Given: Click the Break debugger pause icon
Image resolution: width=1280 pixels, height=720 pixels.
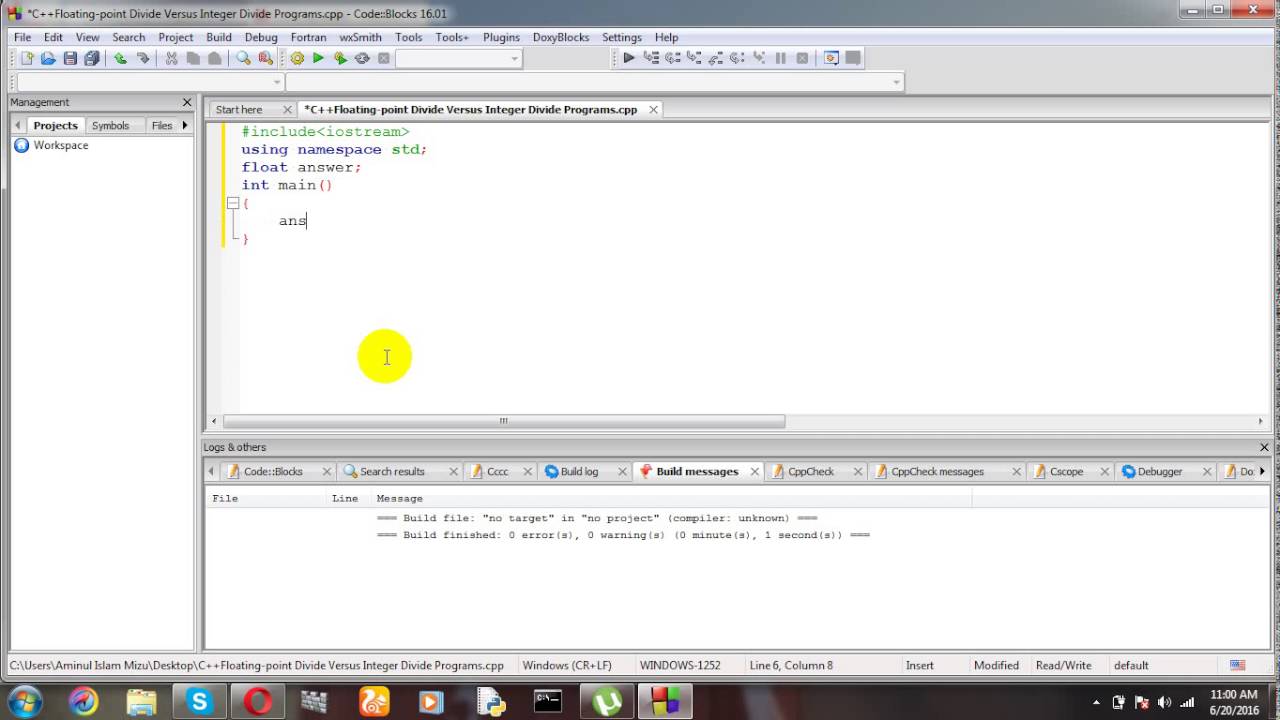Looking at the screenshot, I should [x=781, y=58].
